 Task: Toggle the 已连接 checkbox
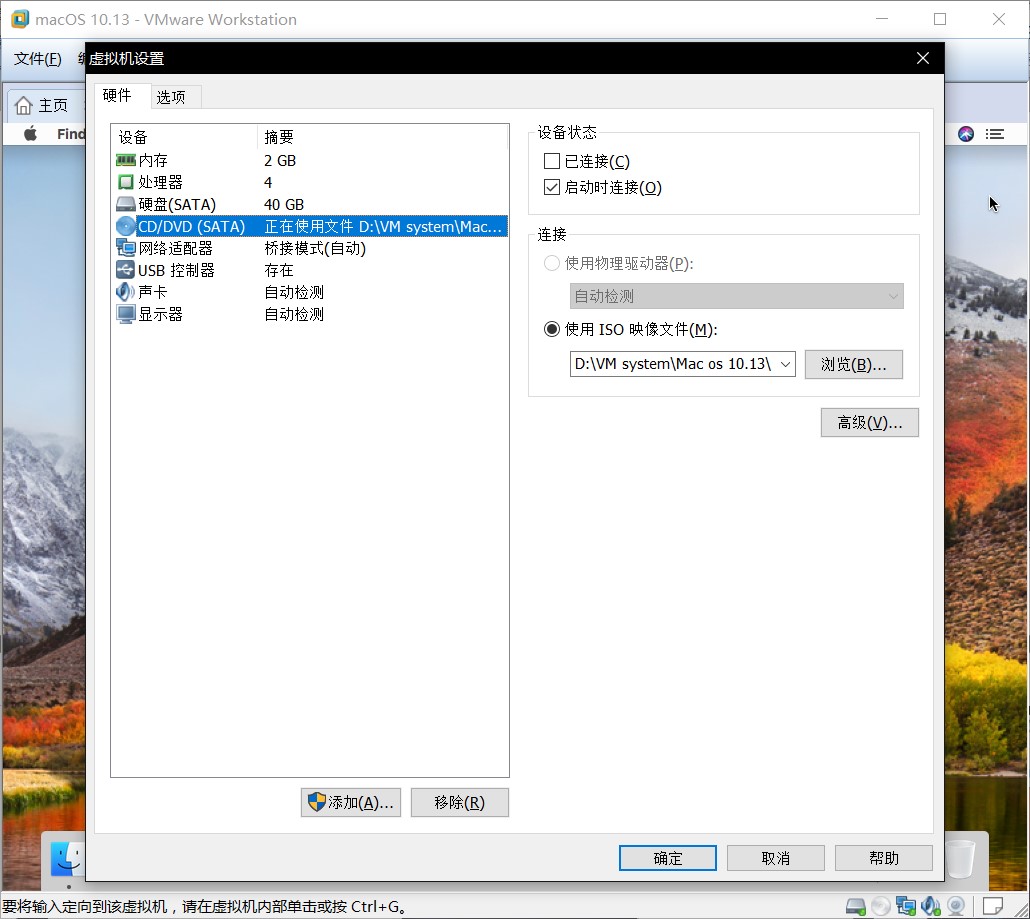click(552, 161)
